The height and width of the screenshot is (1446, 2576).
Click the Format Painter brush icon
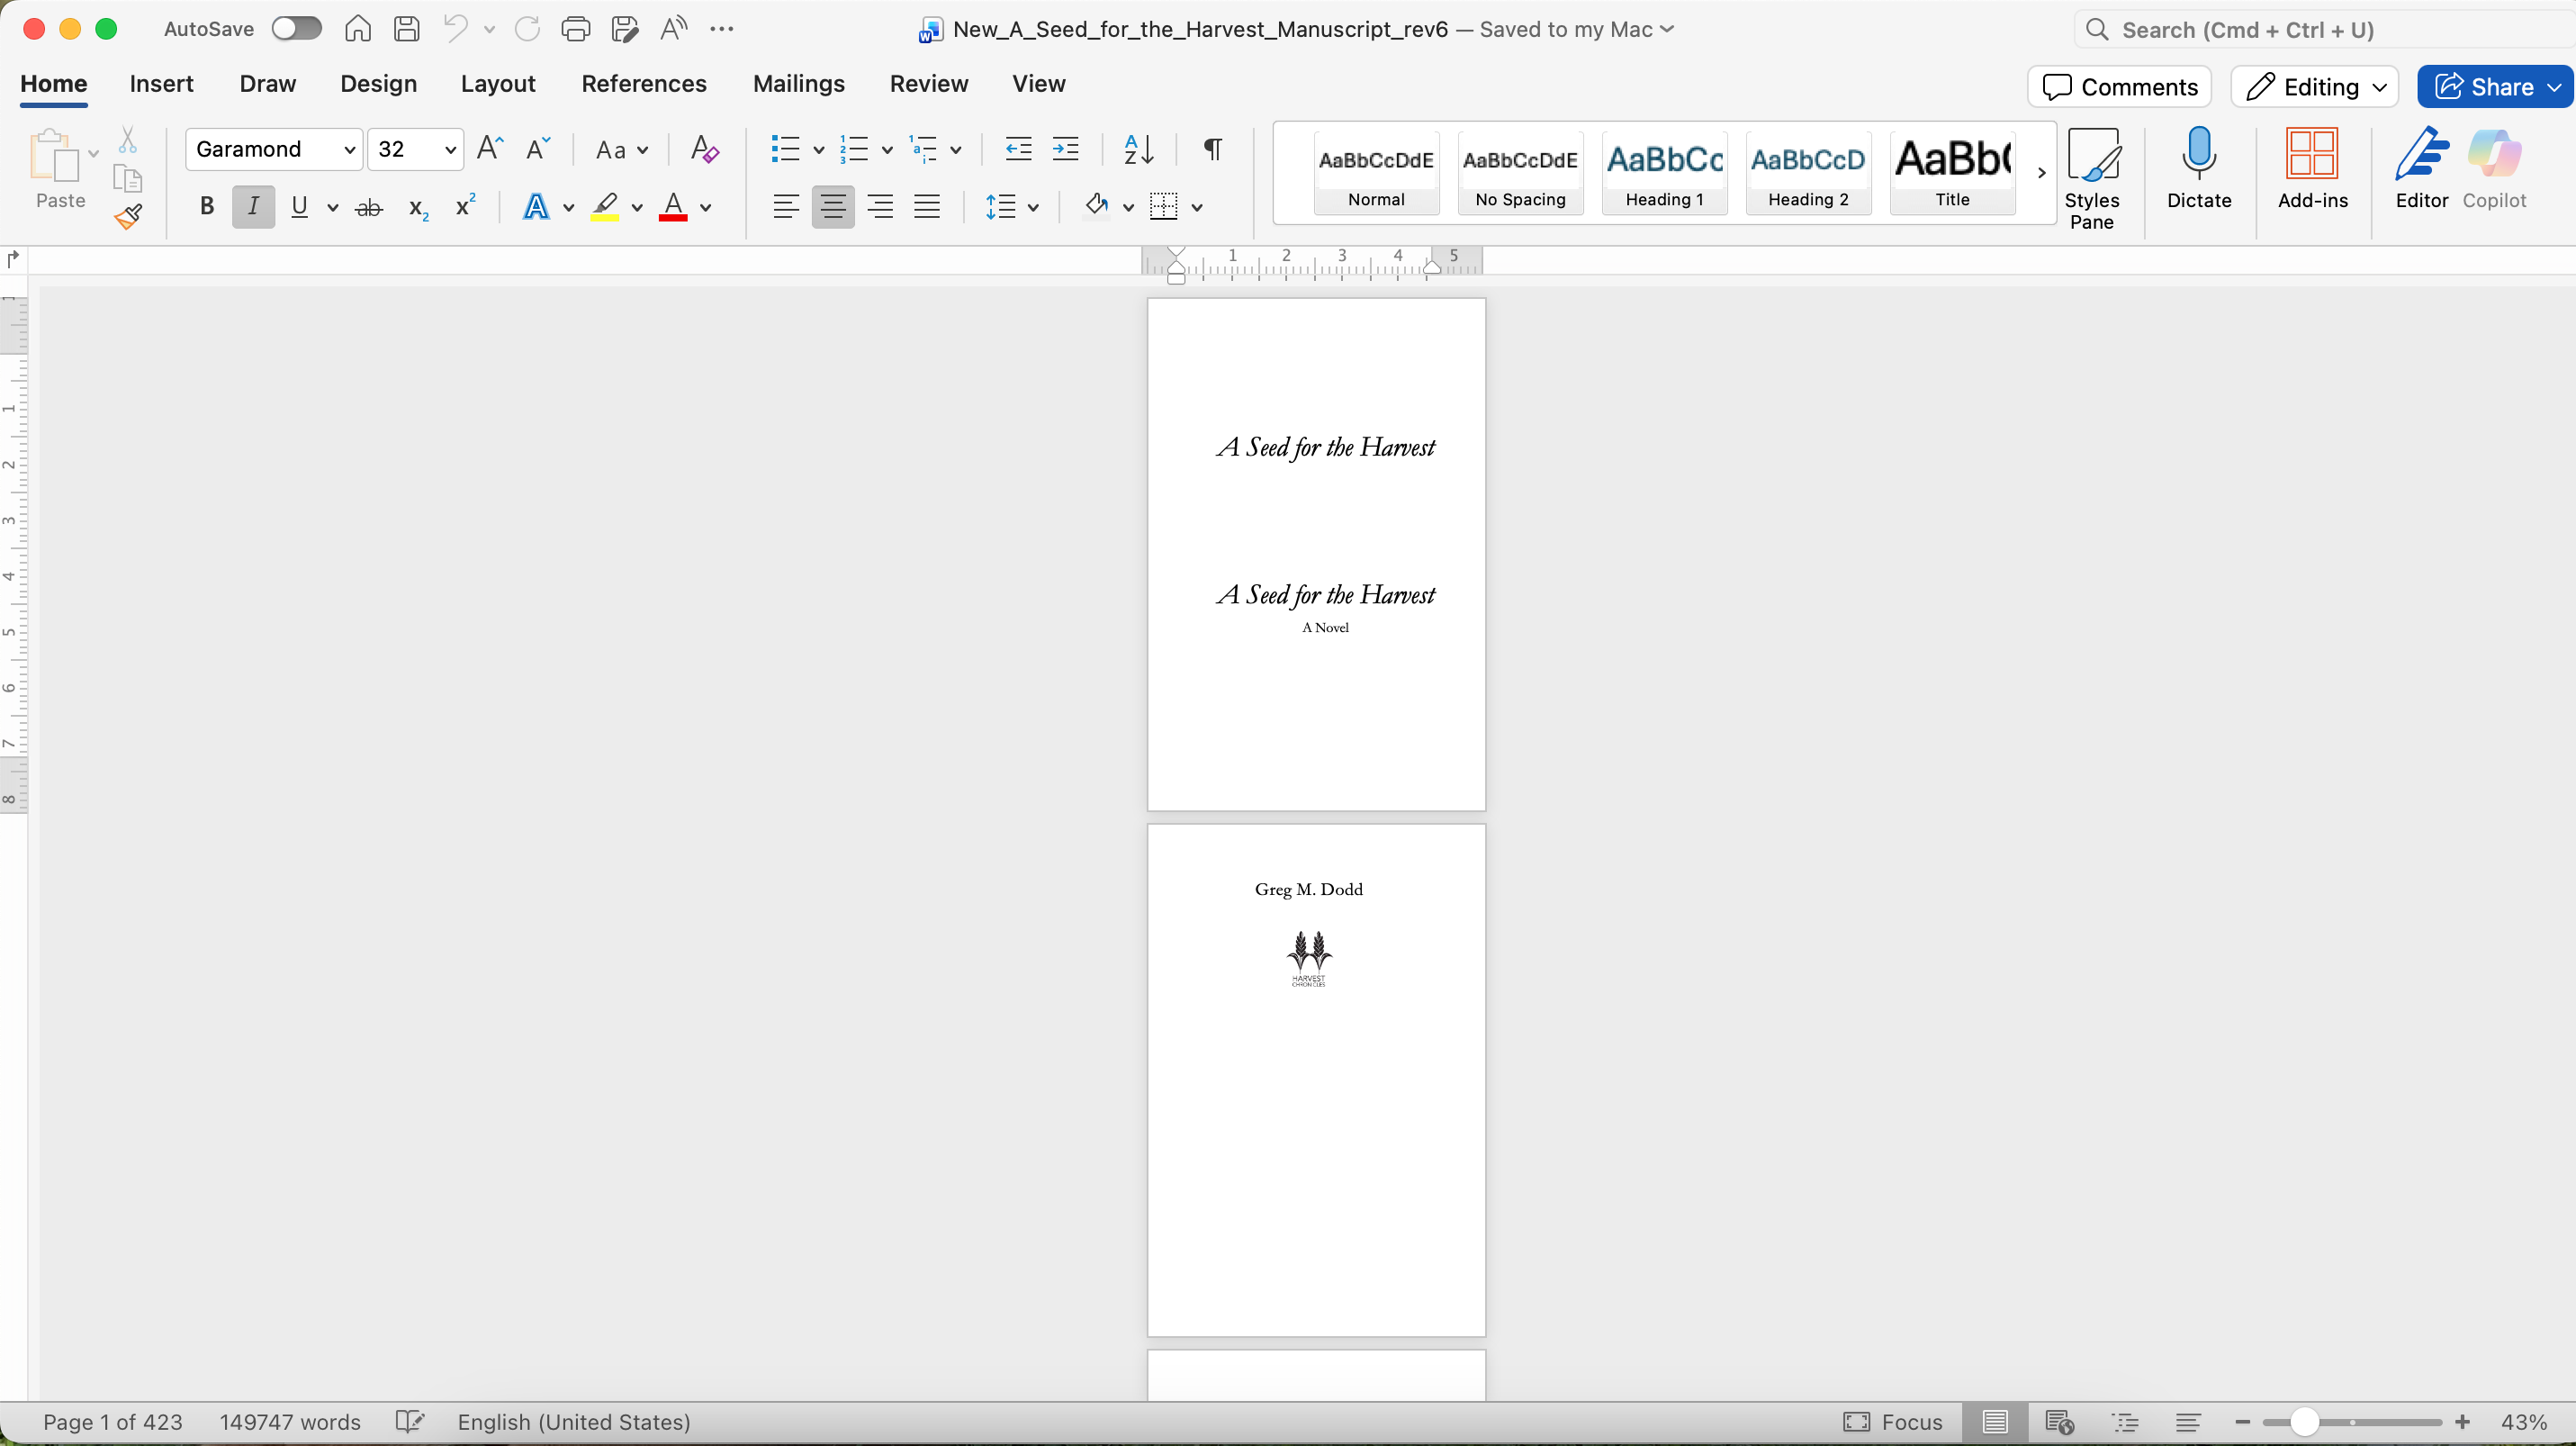pos(128,217)
